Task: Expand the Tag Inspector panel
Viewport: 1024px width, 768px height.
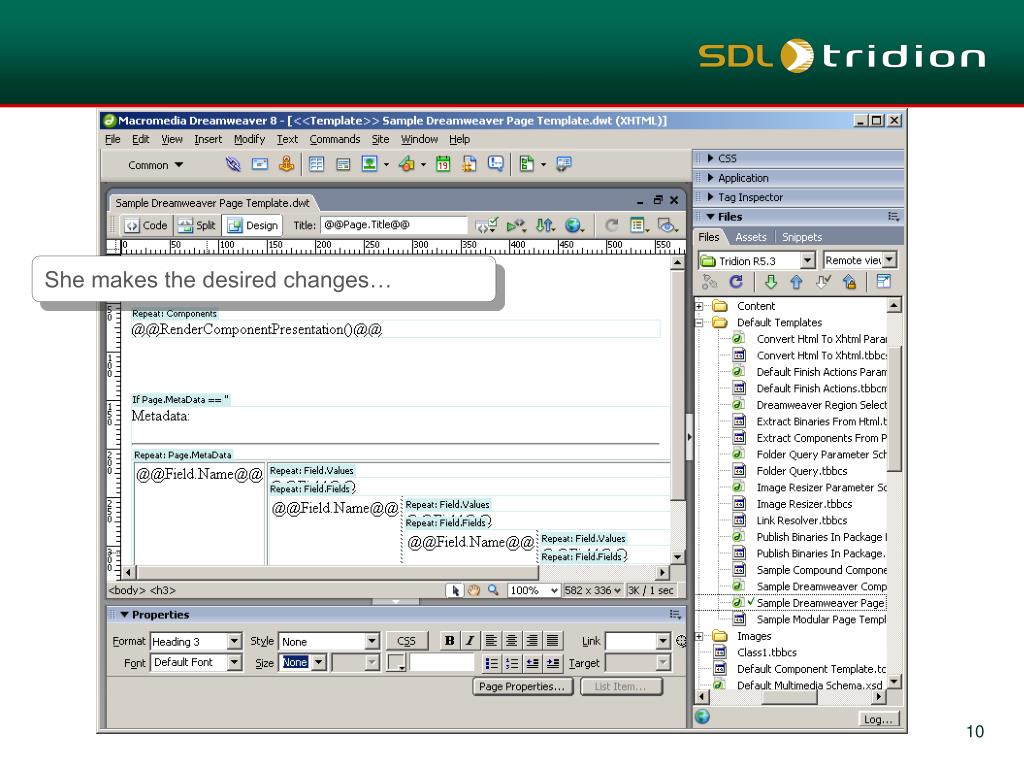Action: 711,197
